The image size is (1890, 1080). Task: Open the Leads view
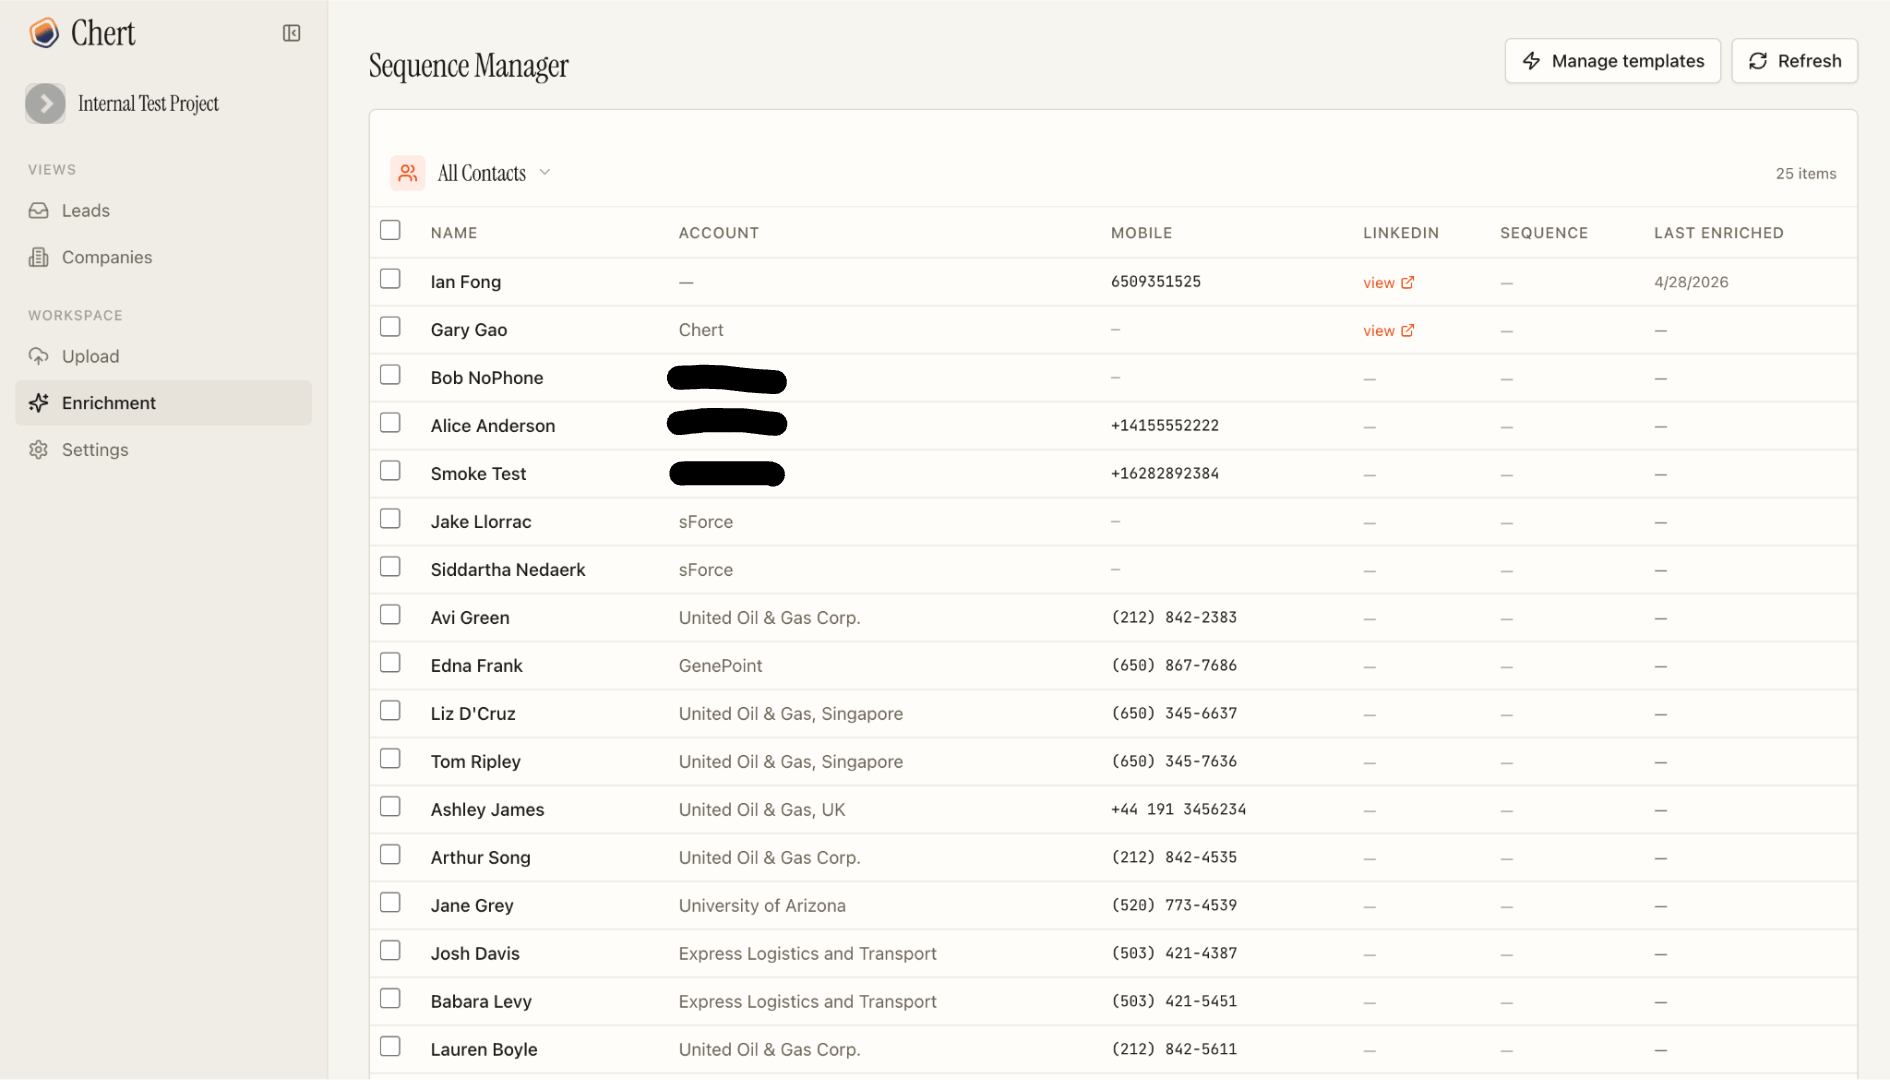click(x=163, y=210)
